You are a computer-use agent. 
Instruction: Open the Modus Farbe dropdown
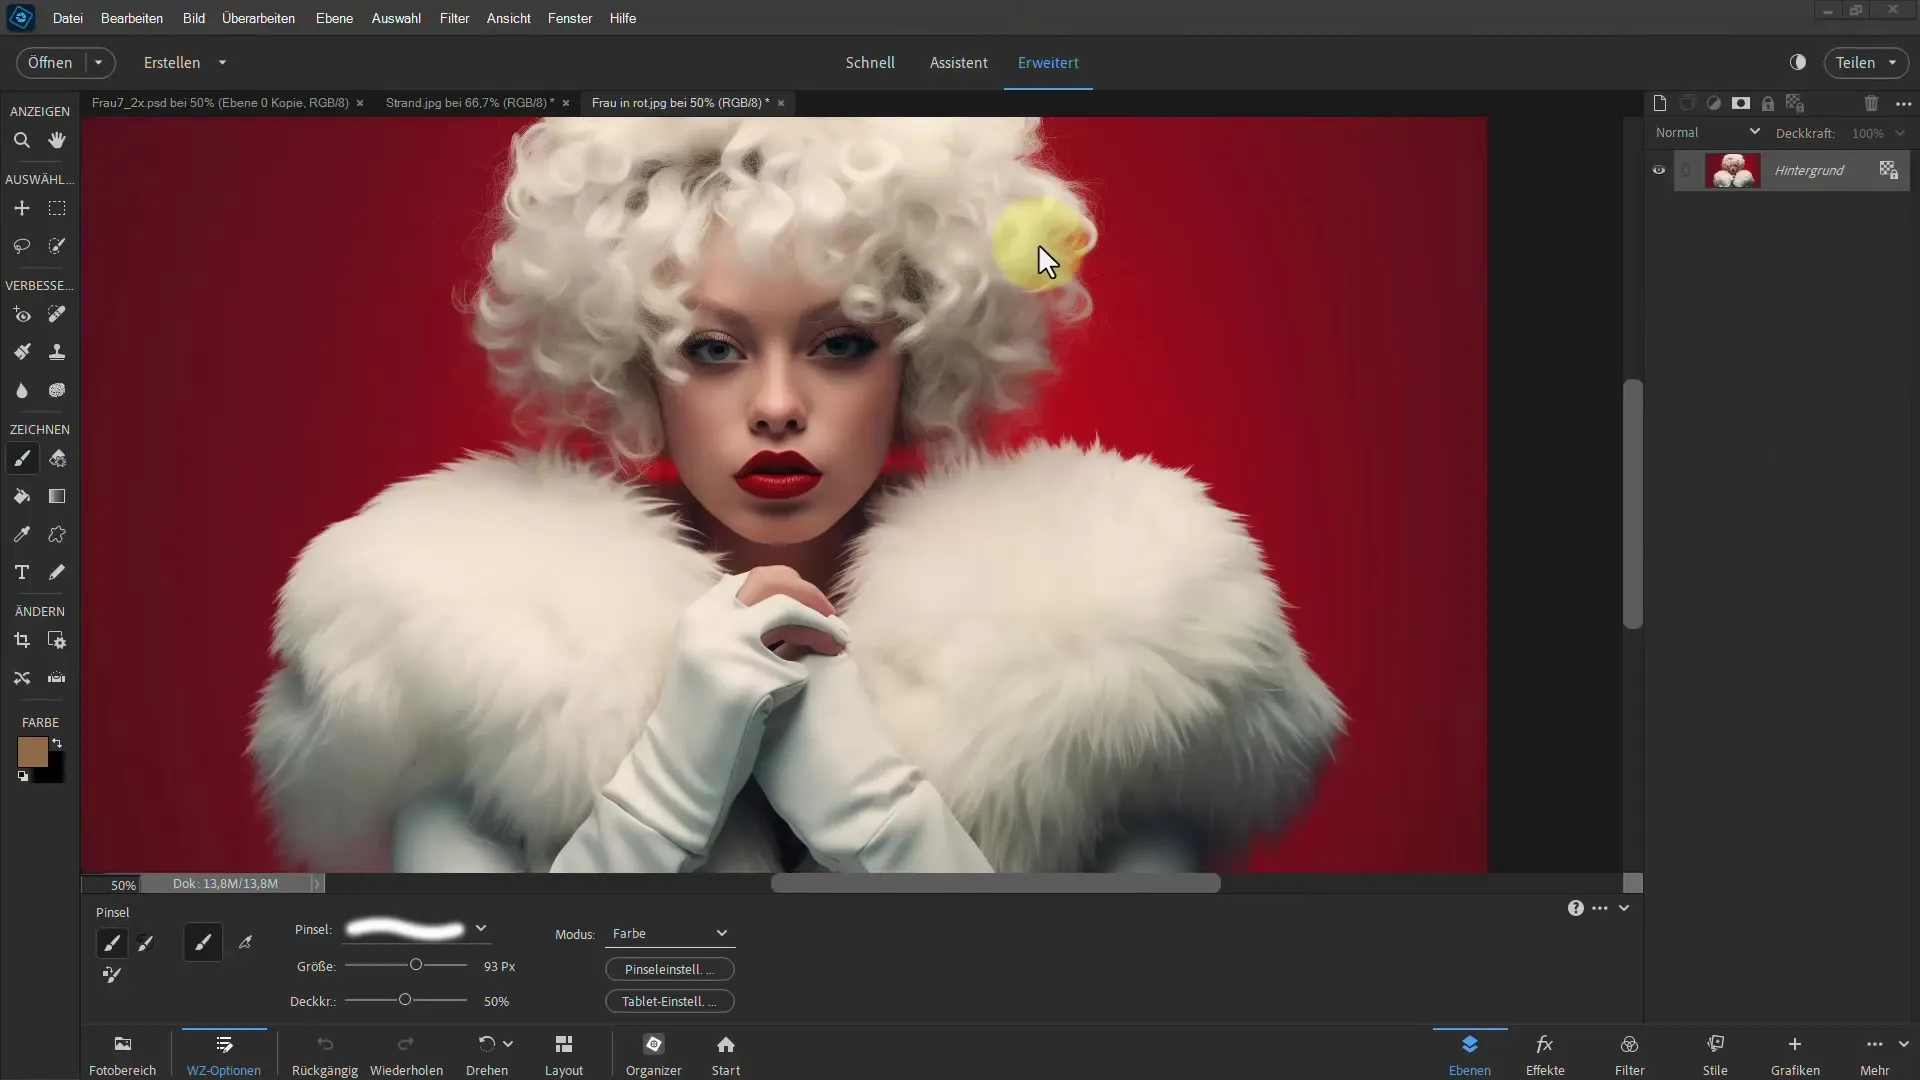tap(670, 934)
